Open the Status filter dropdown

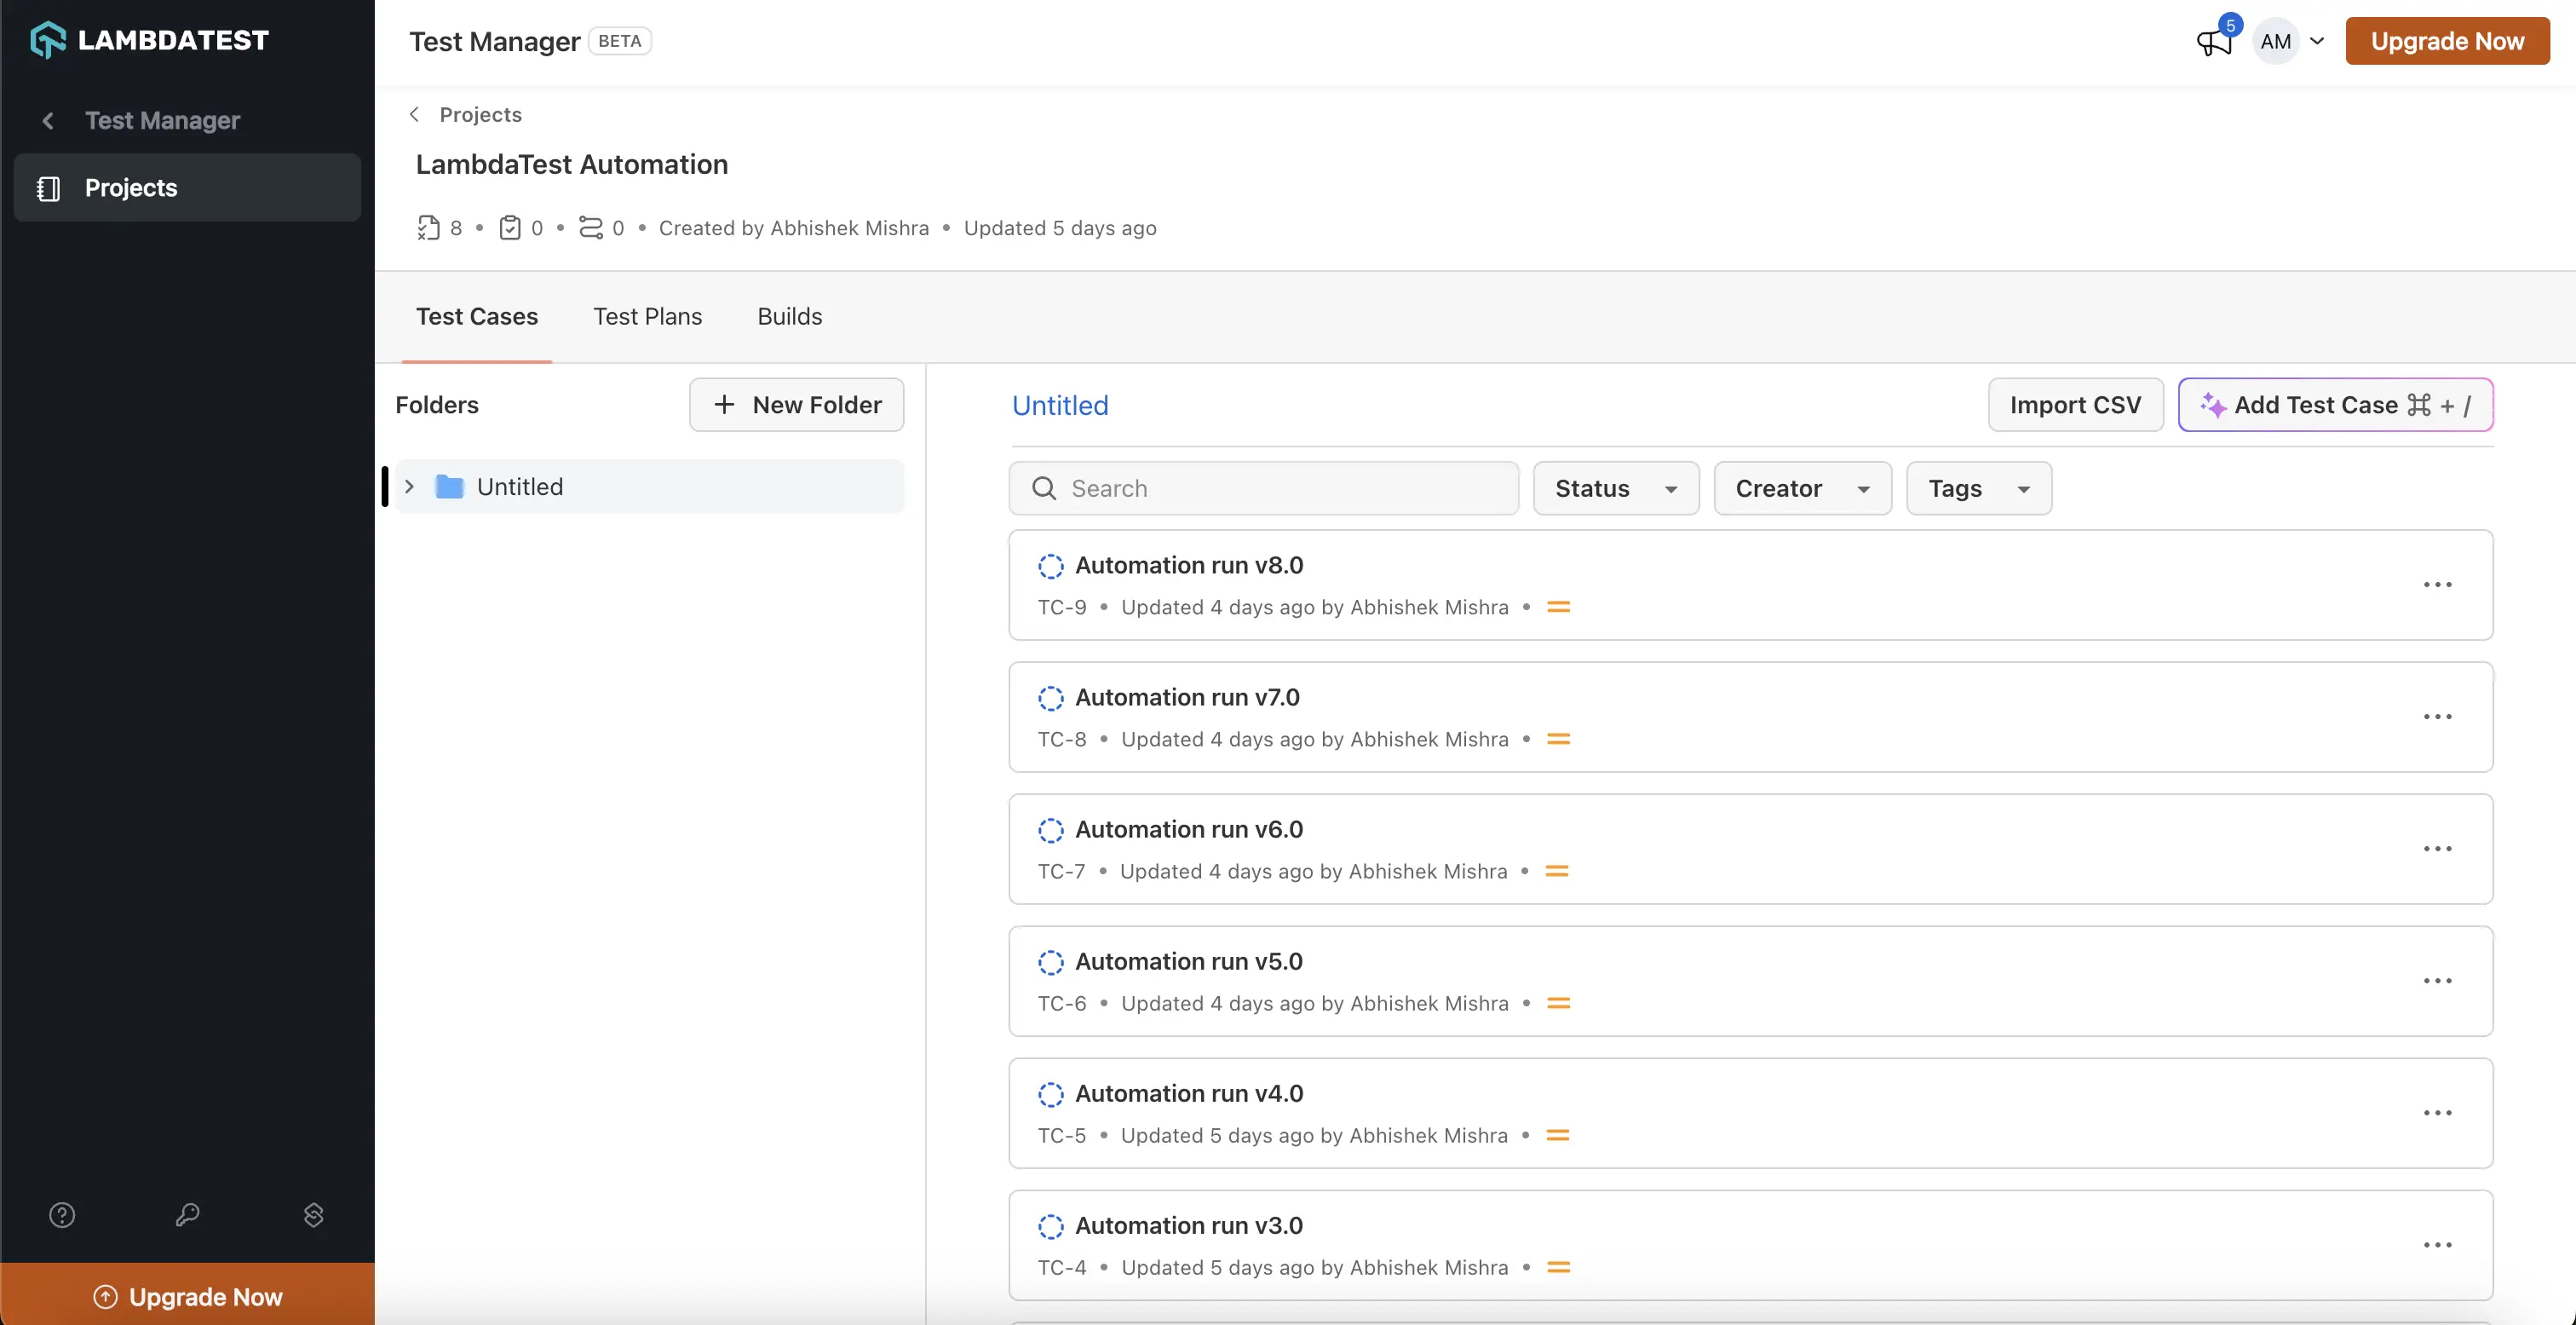click(1616, 488)
